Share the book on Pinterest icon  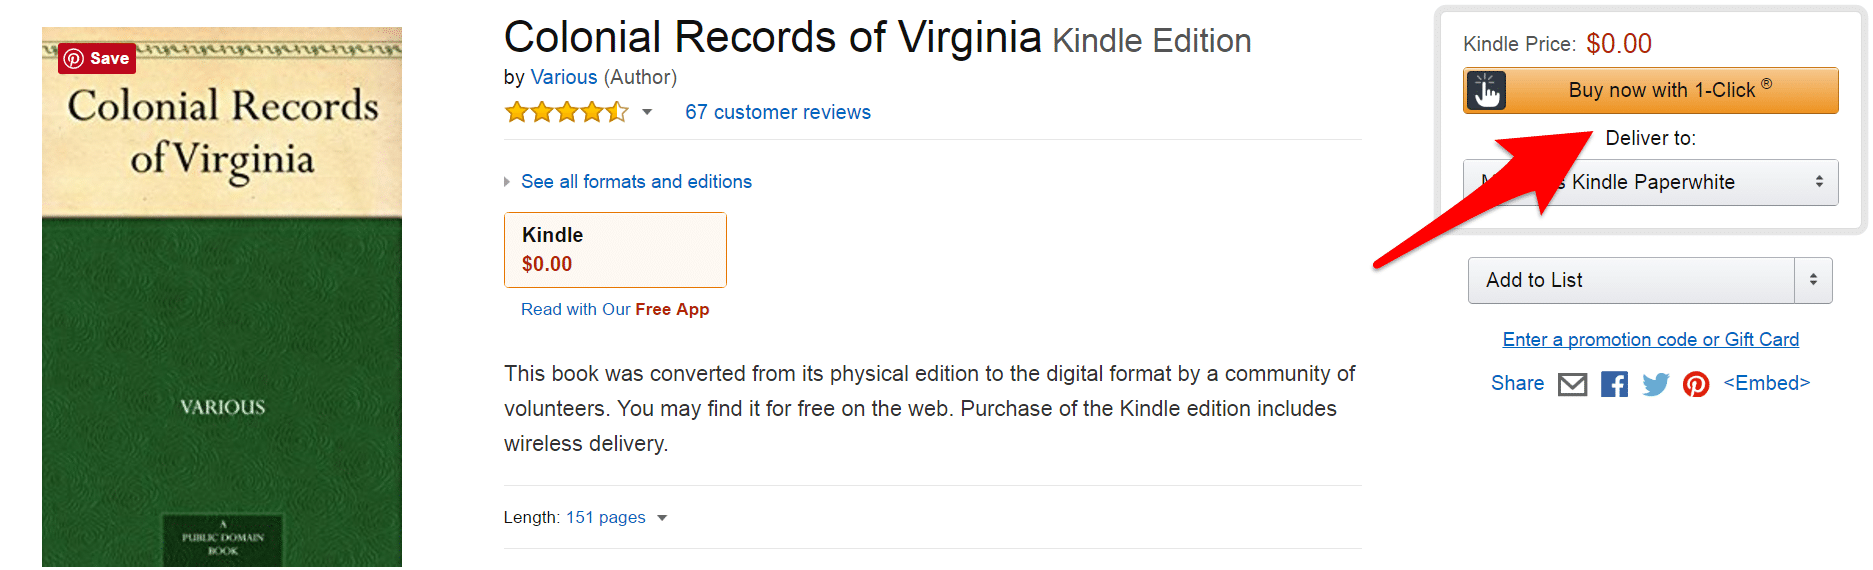tap(1696, 384)
